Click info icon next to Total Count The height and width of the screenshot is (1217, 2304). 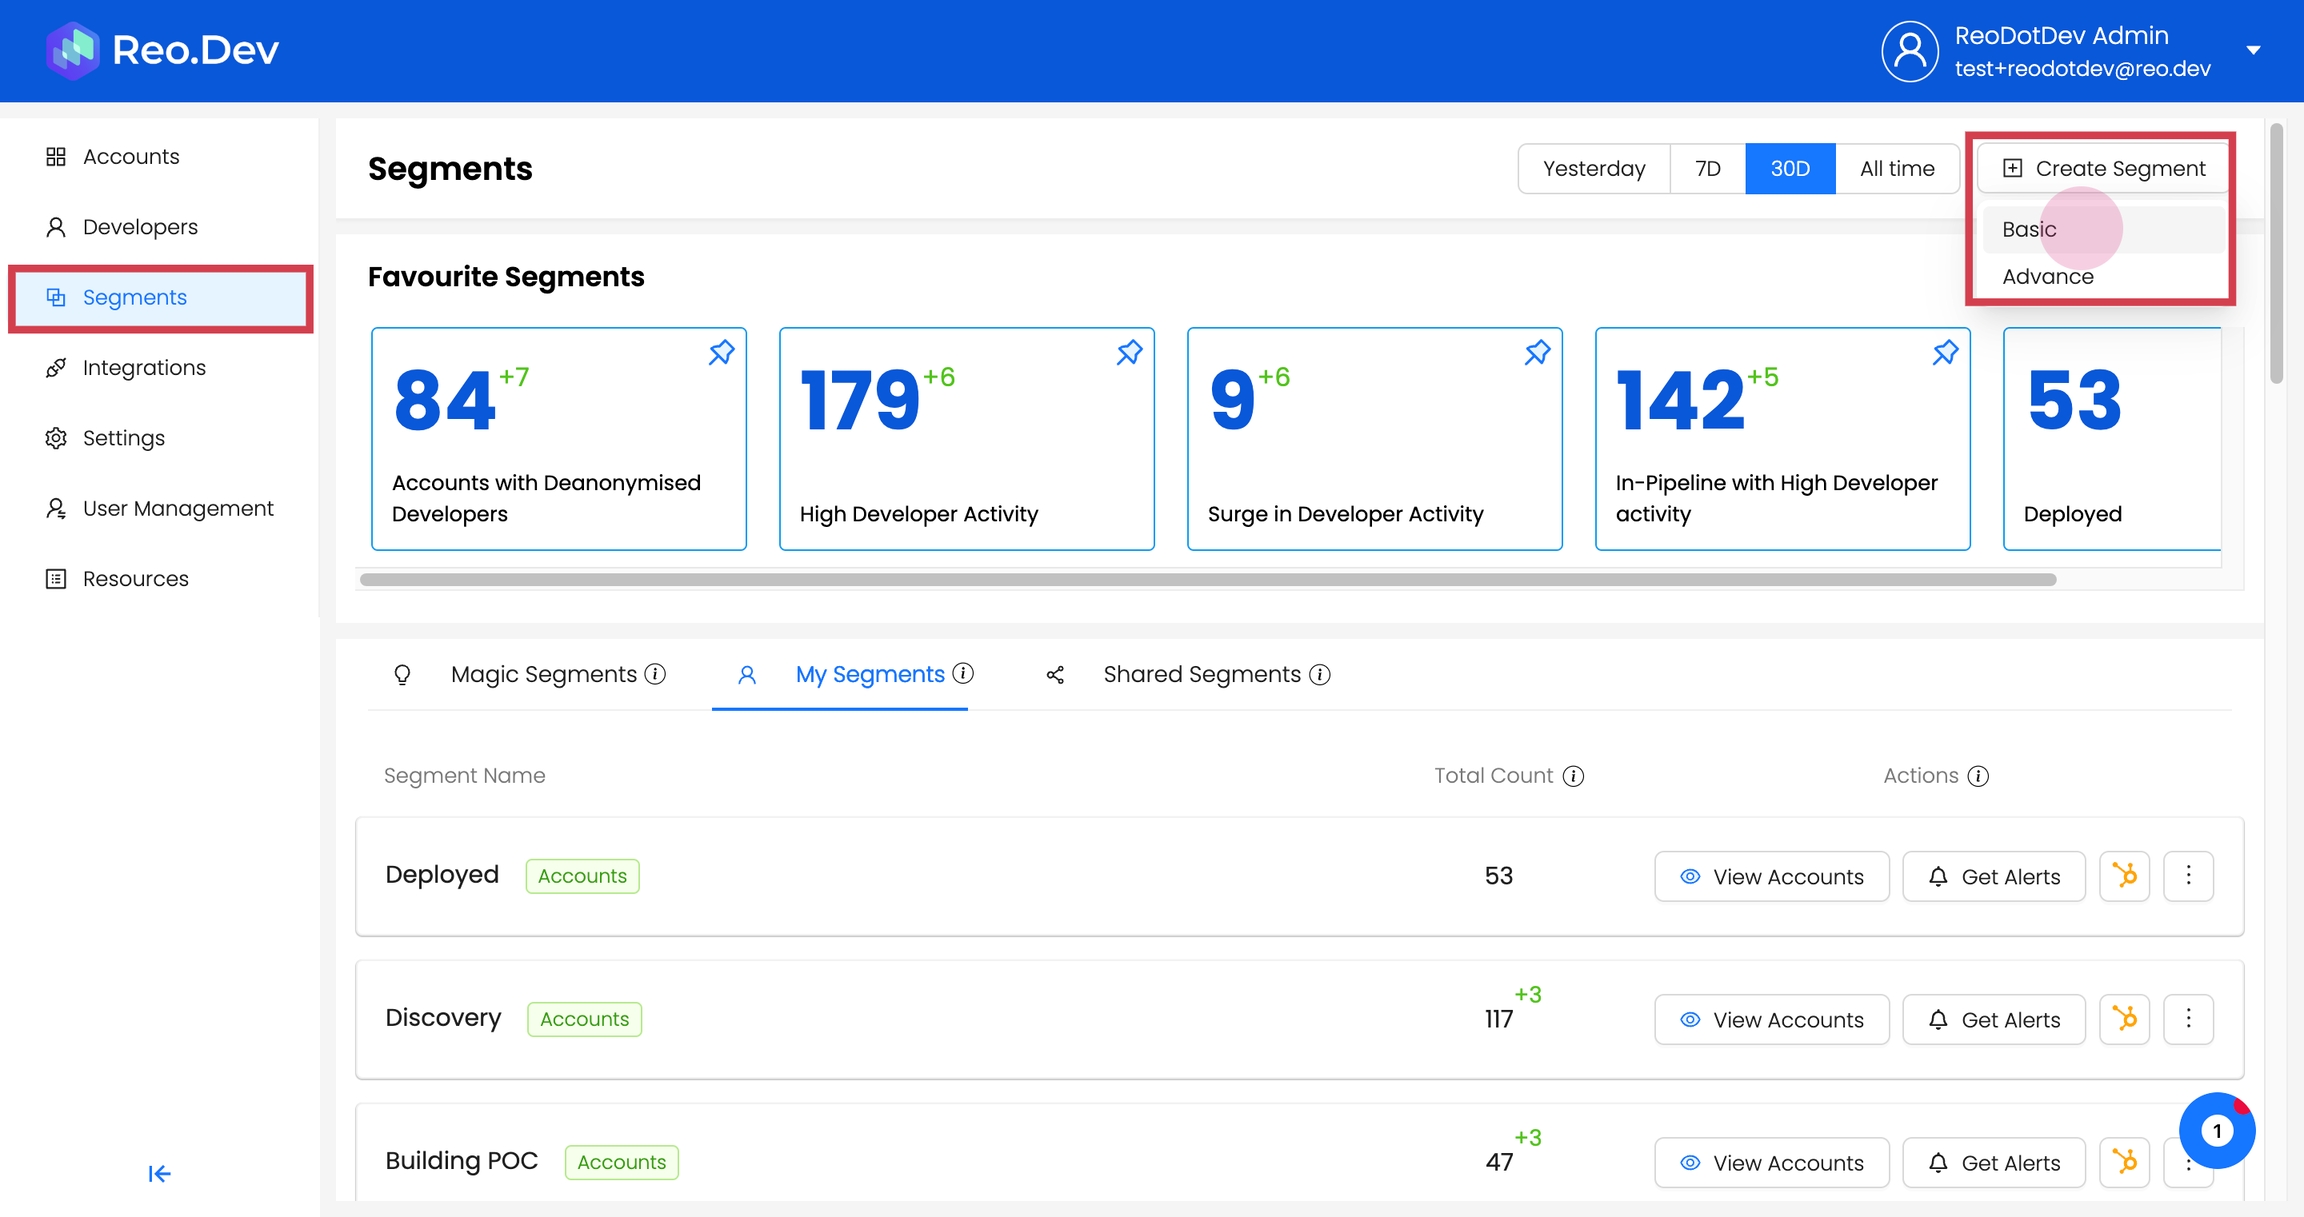(x=1573, y=776)
